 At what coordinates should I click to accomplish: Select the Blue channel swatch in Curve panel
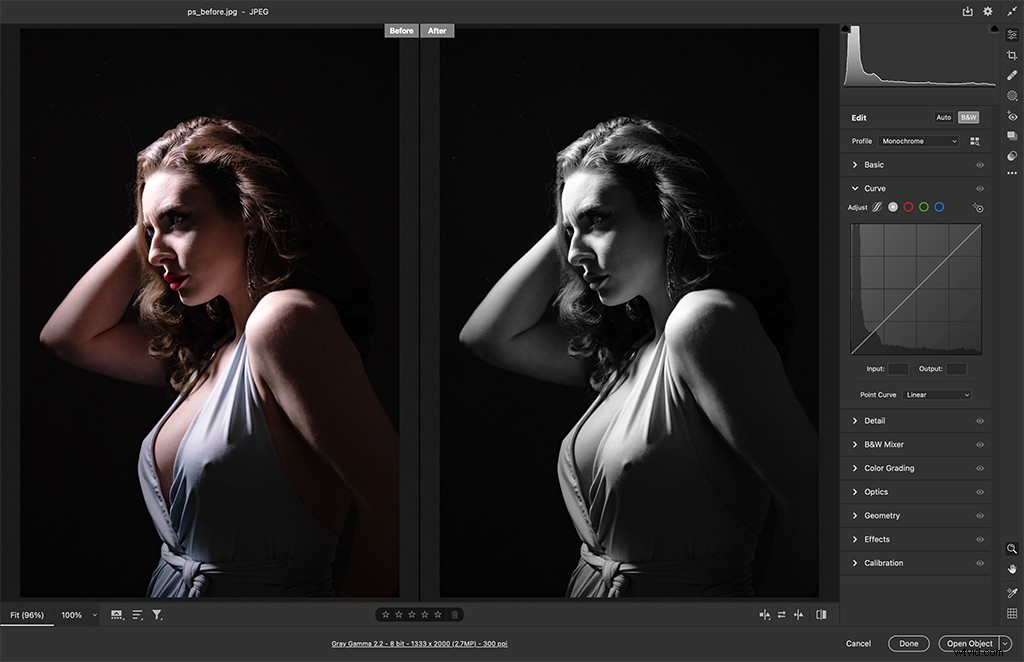(938, 207)
